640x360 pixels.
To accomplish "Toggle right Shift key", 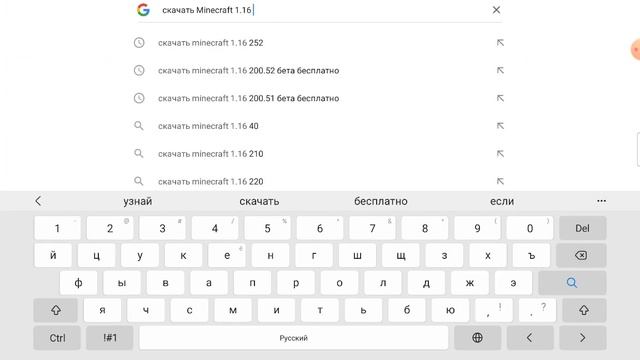I will pyautogui.click(x=584, y=310).
